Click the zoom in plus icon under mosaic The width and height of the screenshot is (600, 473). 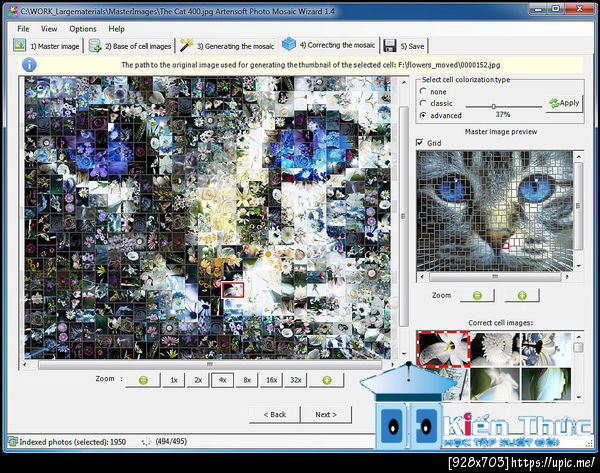326,380
